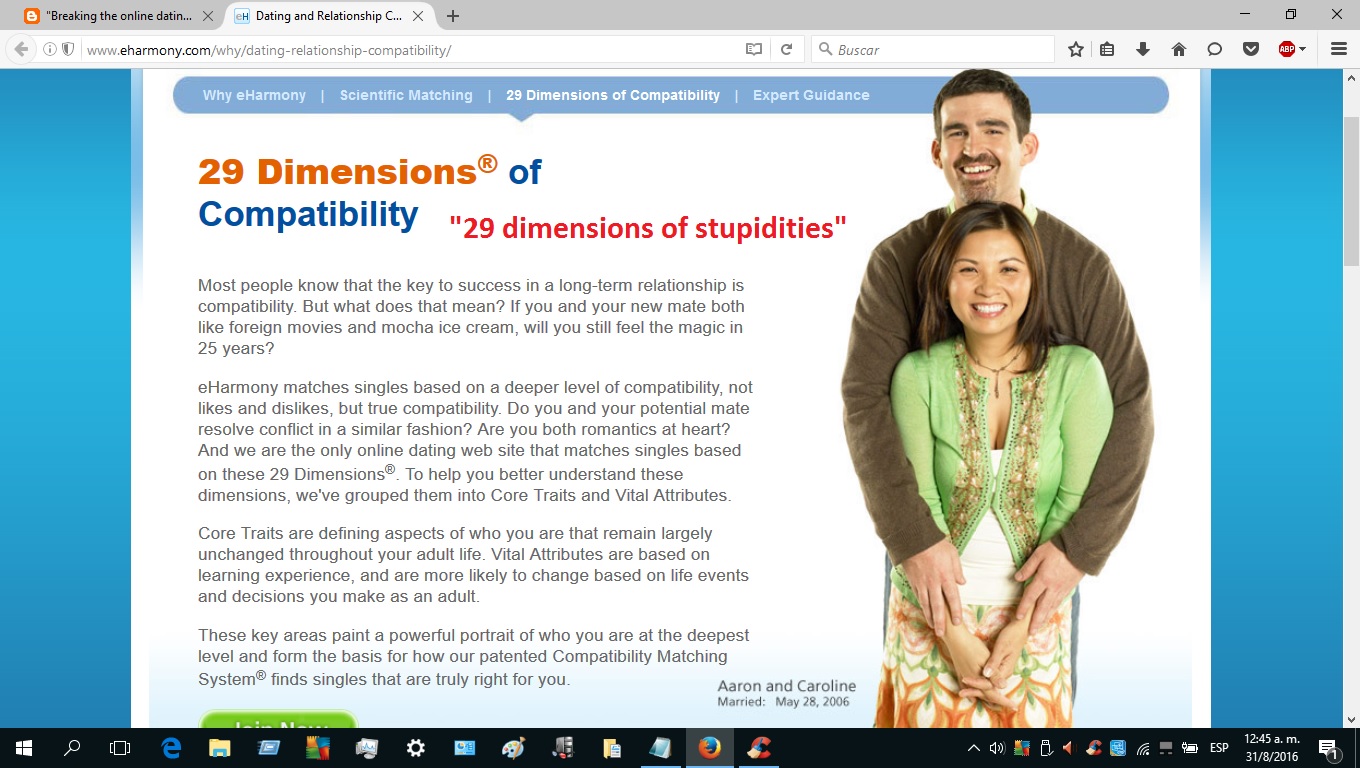Open the taskbar clock and calendar
The image size is (1360, 768).
[1272, 748]
